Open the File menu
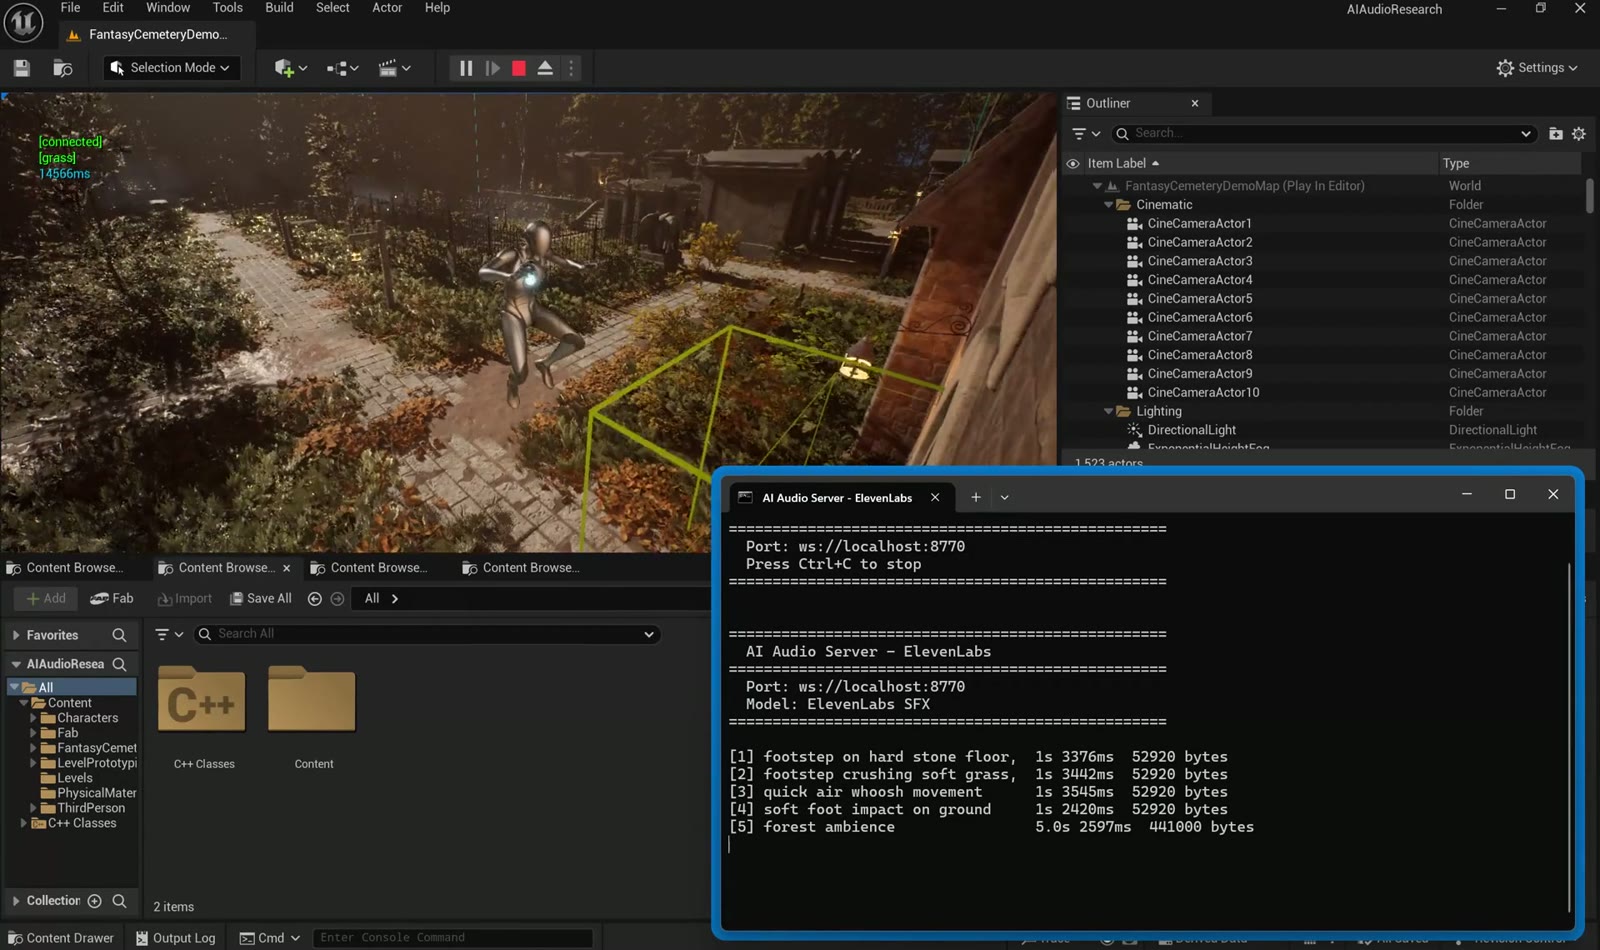1600x950 pixels. [71, 8]
